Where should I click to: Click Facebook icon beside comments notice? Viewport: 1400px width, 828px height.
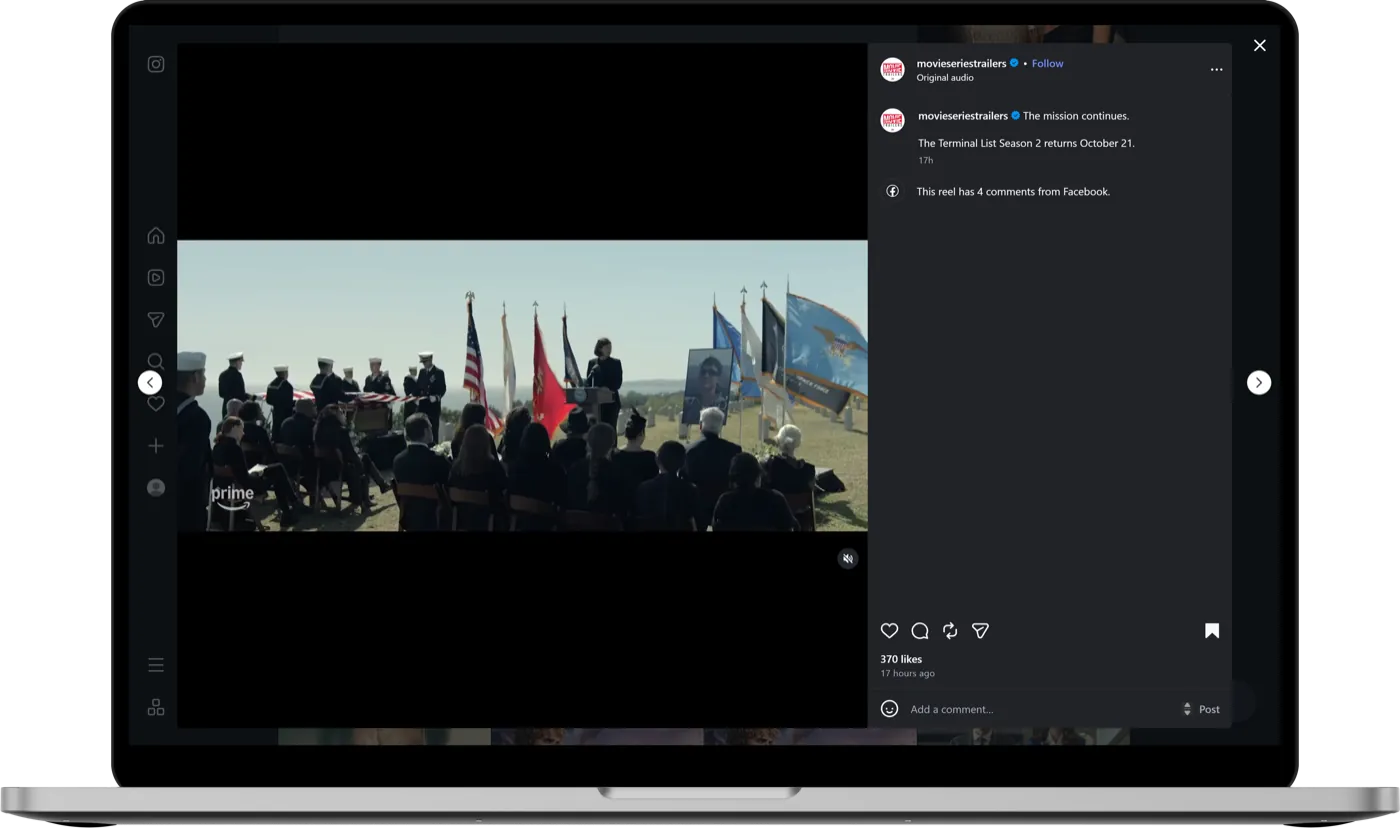pyautogui.click(x=892, y=191)
